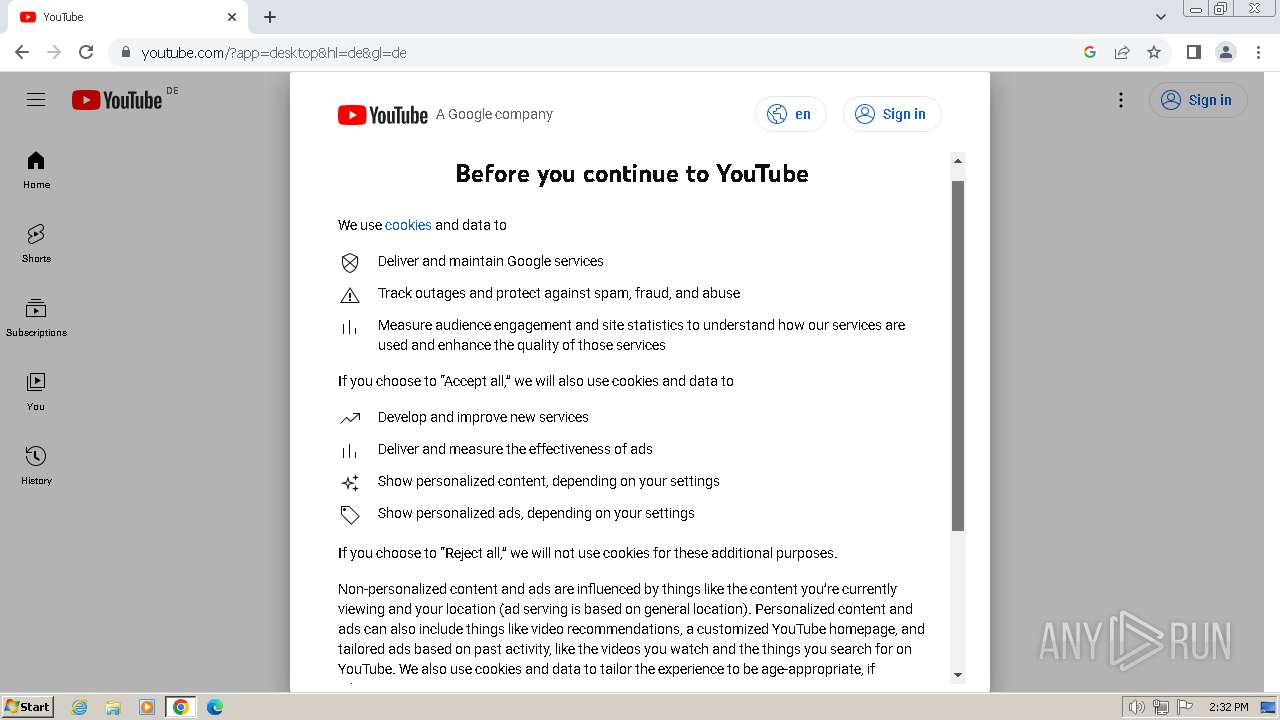This screenshot has width=1280, height=720.
Task: Click 'Track outages and protect against spam' line
Action: pos(559,293)
